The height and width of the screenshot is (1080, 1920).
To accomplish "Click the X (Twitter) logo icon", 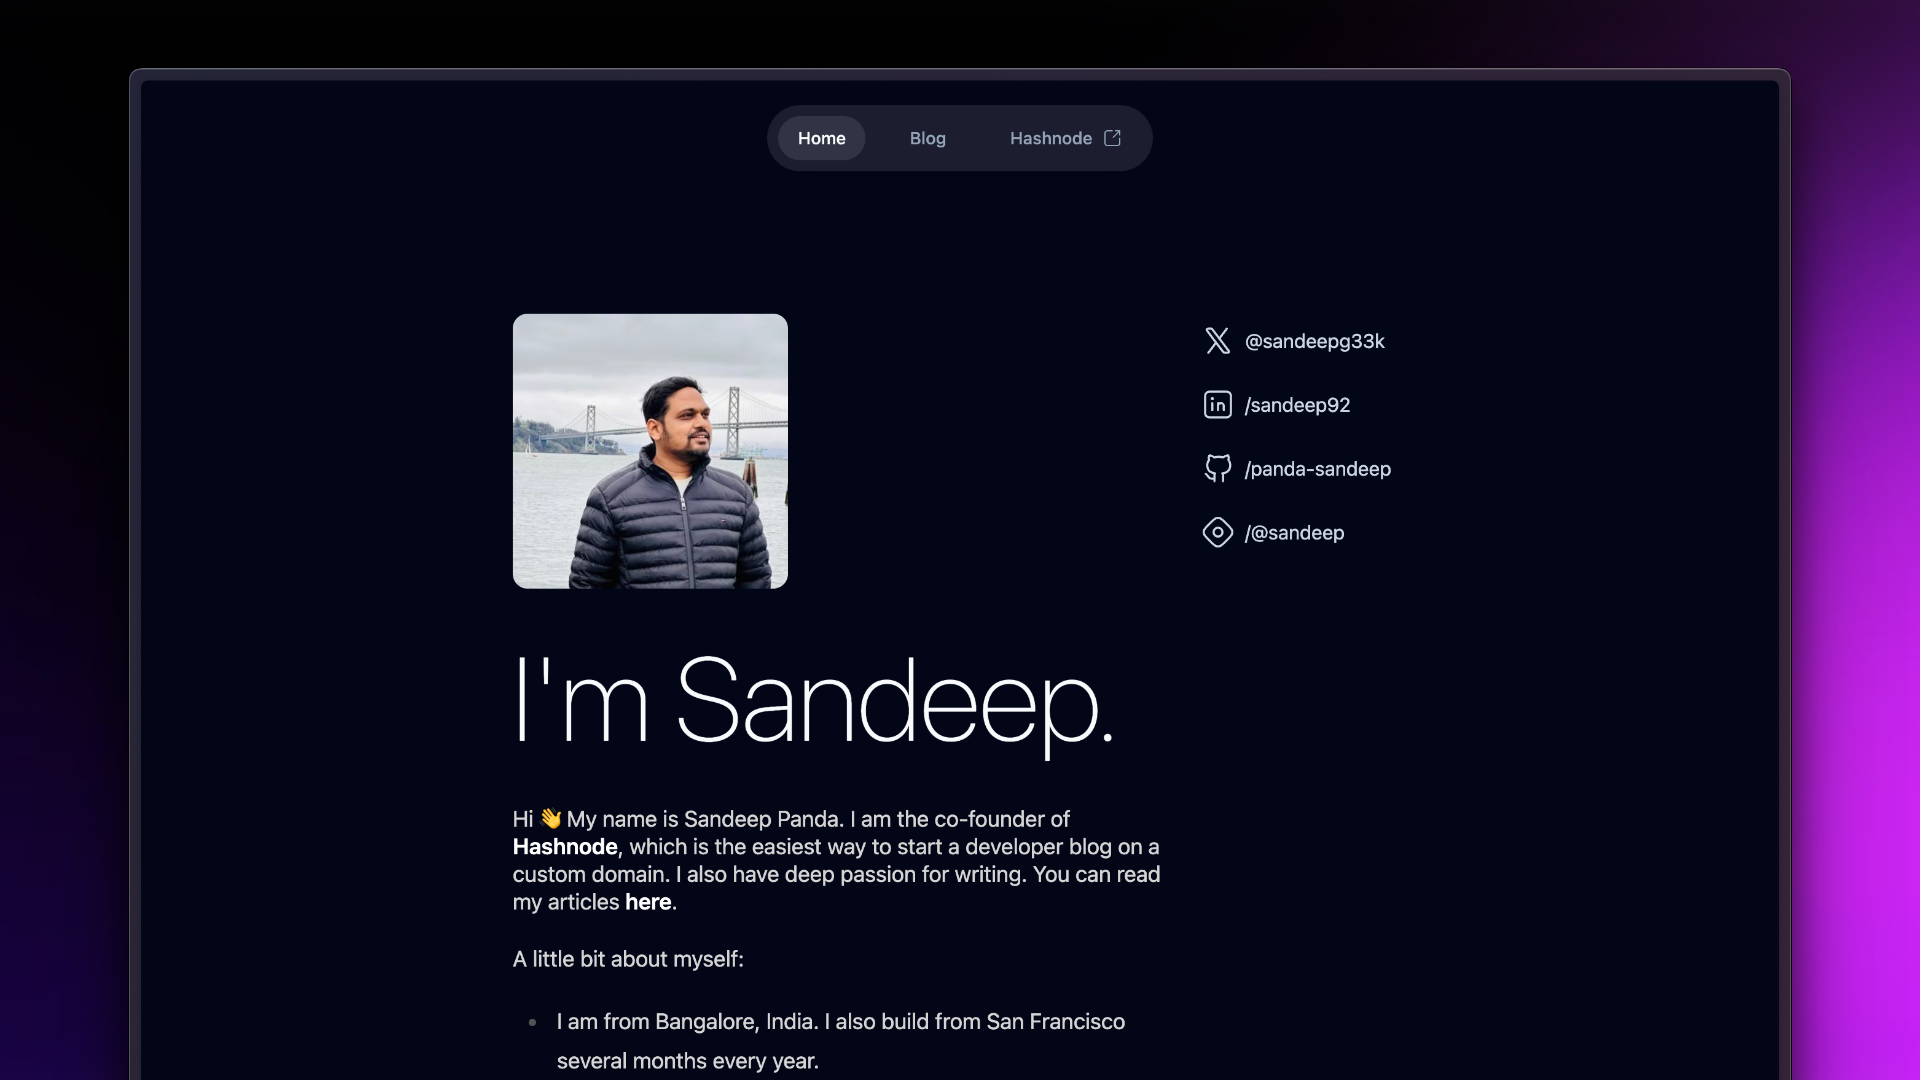I will 1217,341.
